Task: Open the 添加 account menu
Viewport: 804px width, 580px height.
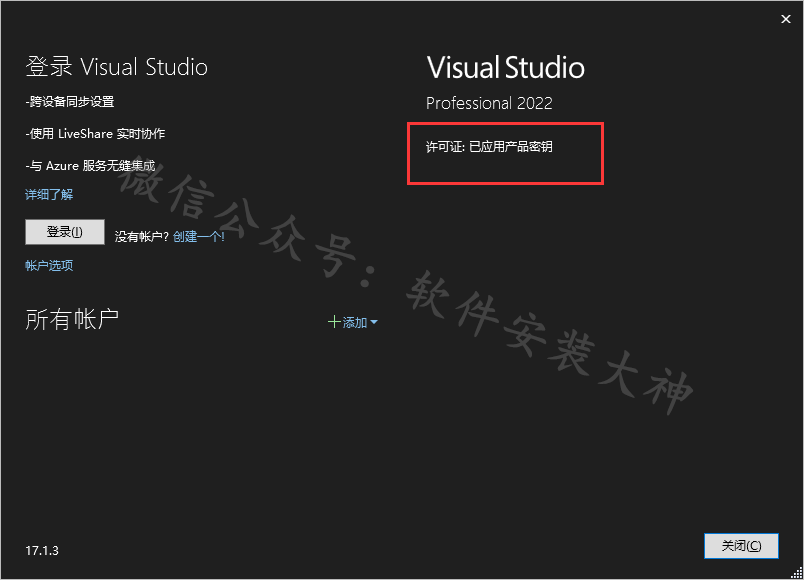Action: point(353,322)
